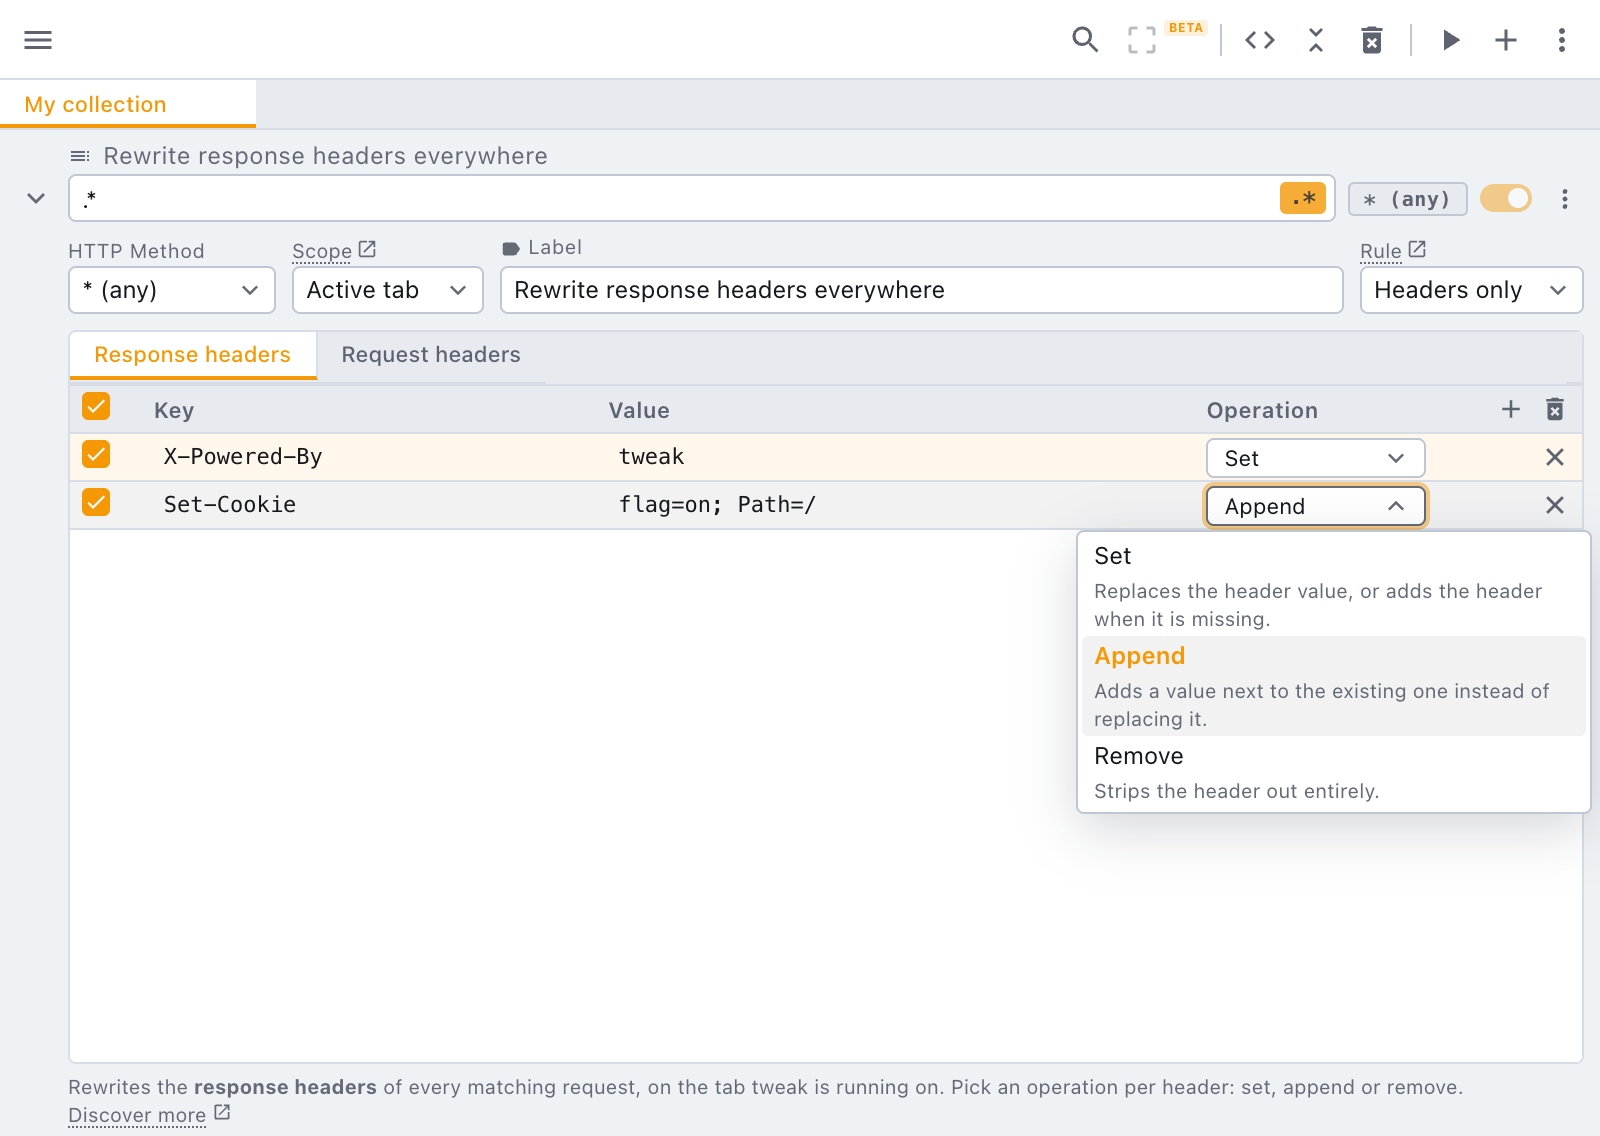Open the Scope external help link
Image resolution: width=1600 pixels, height=1136 pixels.
coord(367,249)
